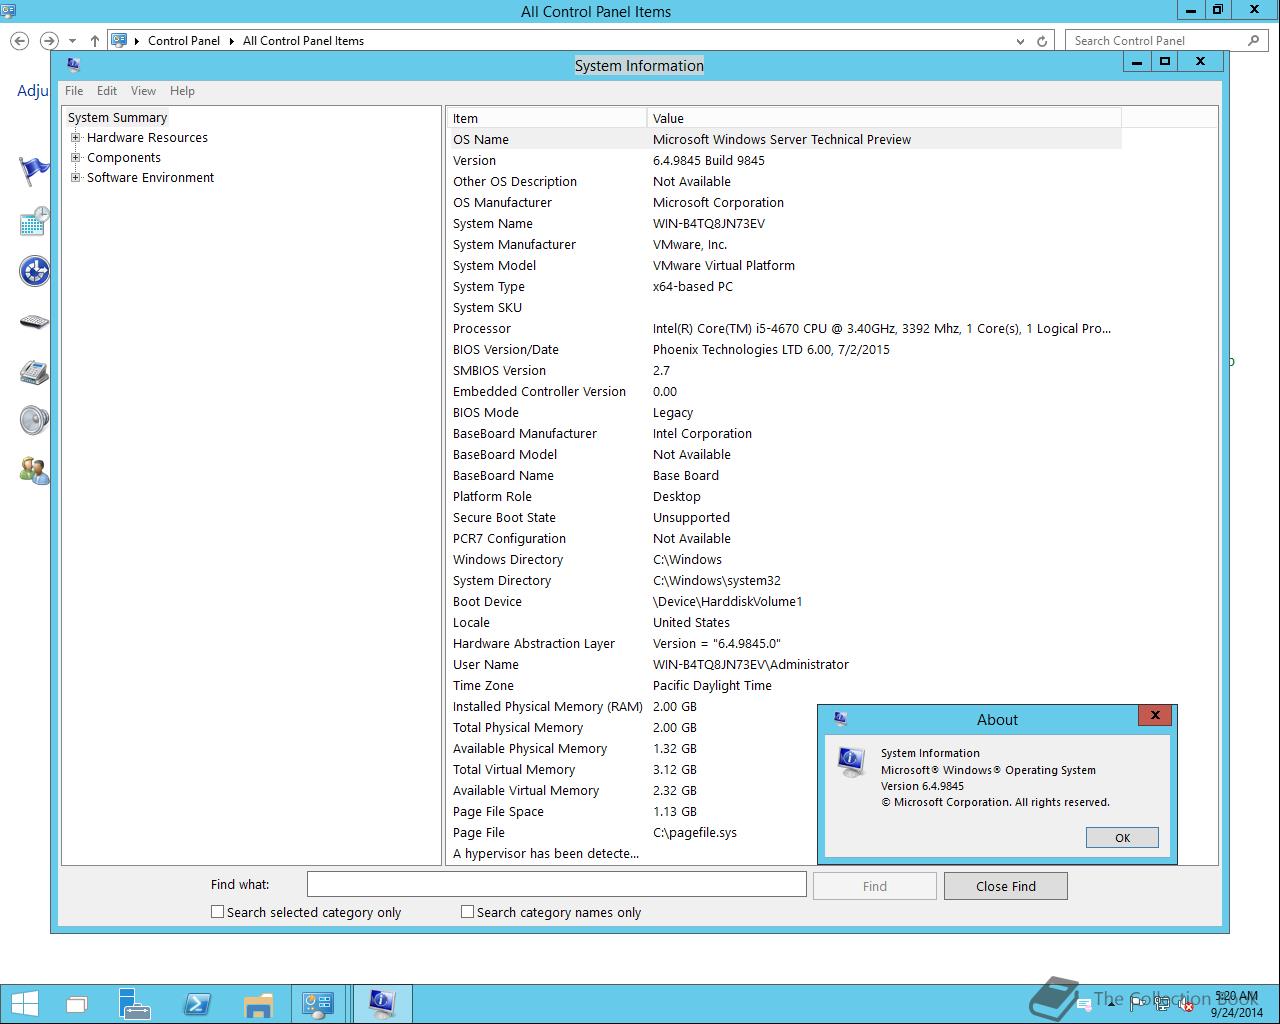Open the Sound speaker icon in Control Panel
This screenshot has height=1024, width=1280.
tap(34, 420)
